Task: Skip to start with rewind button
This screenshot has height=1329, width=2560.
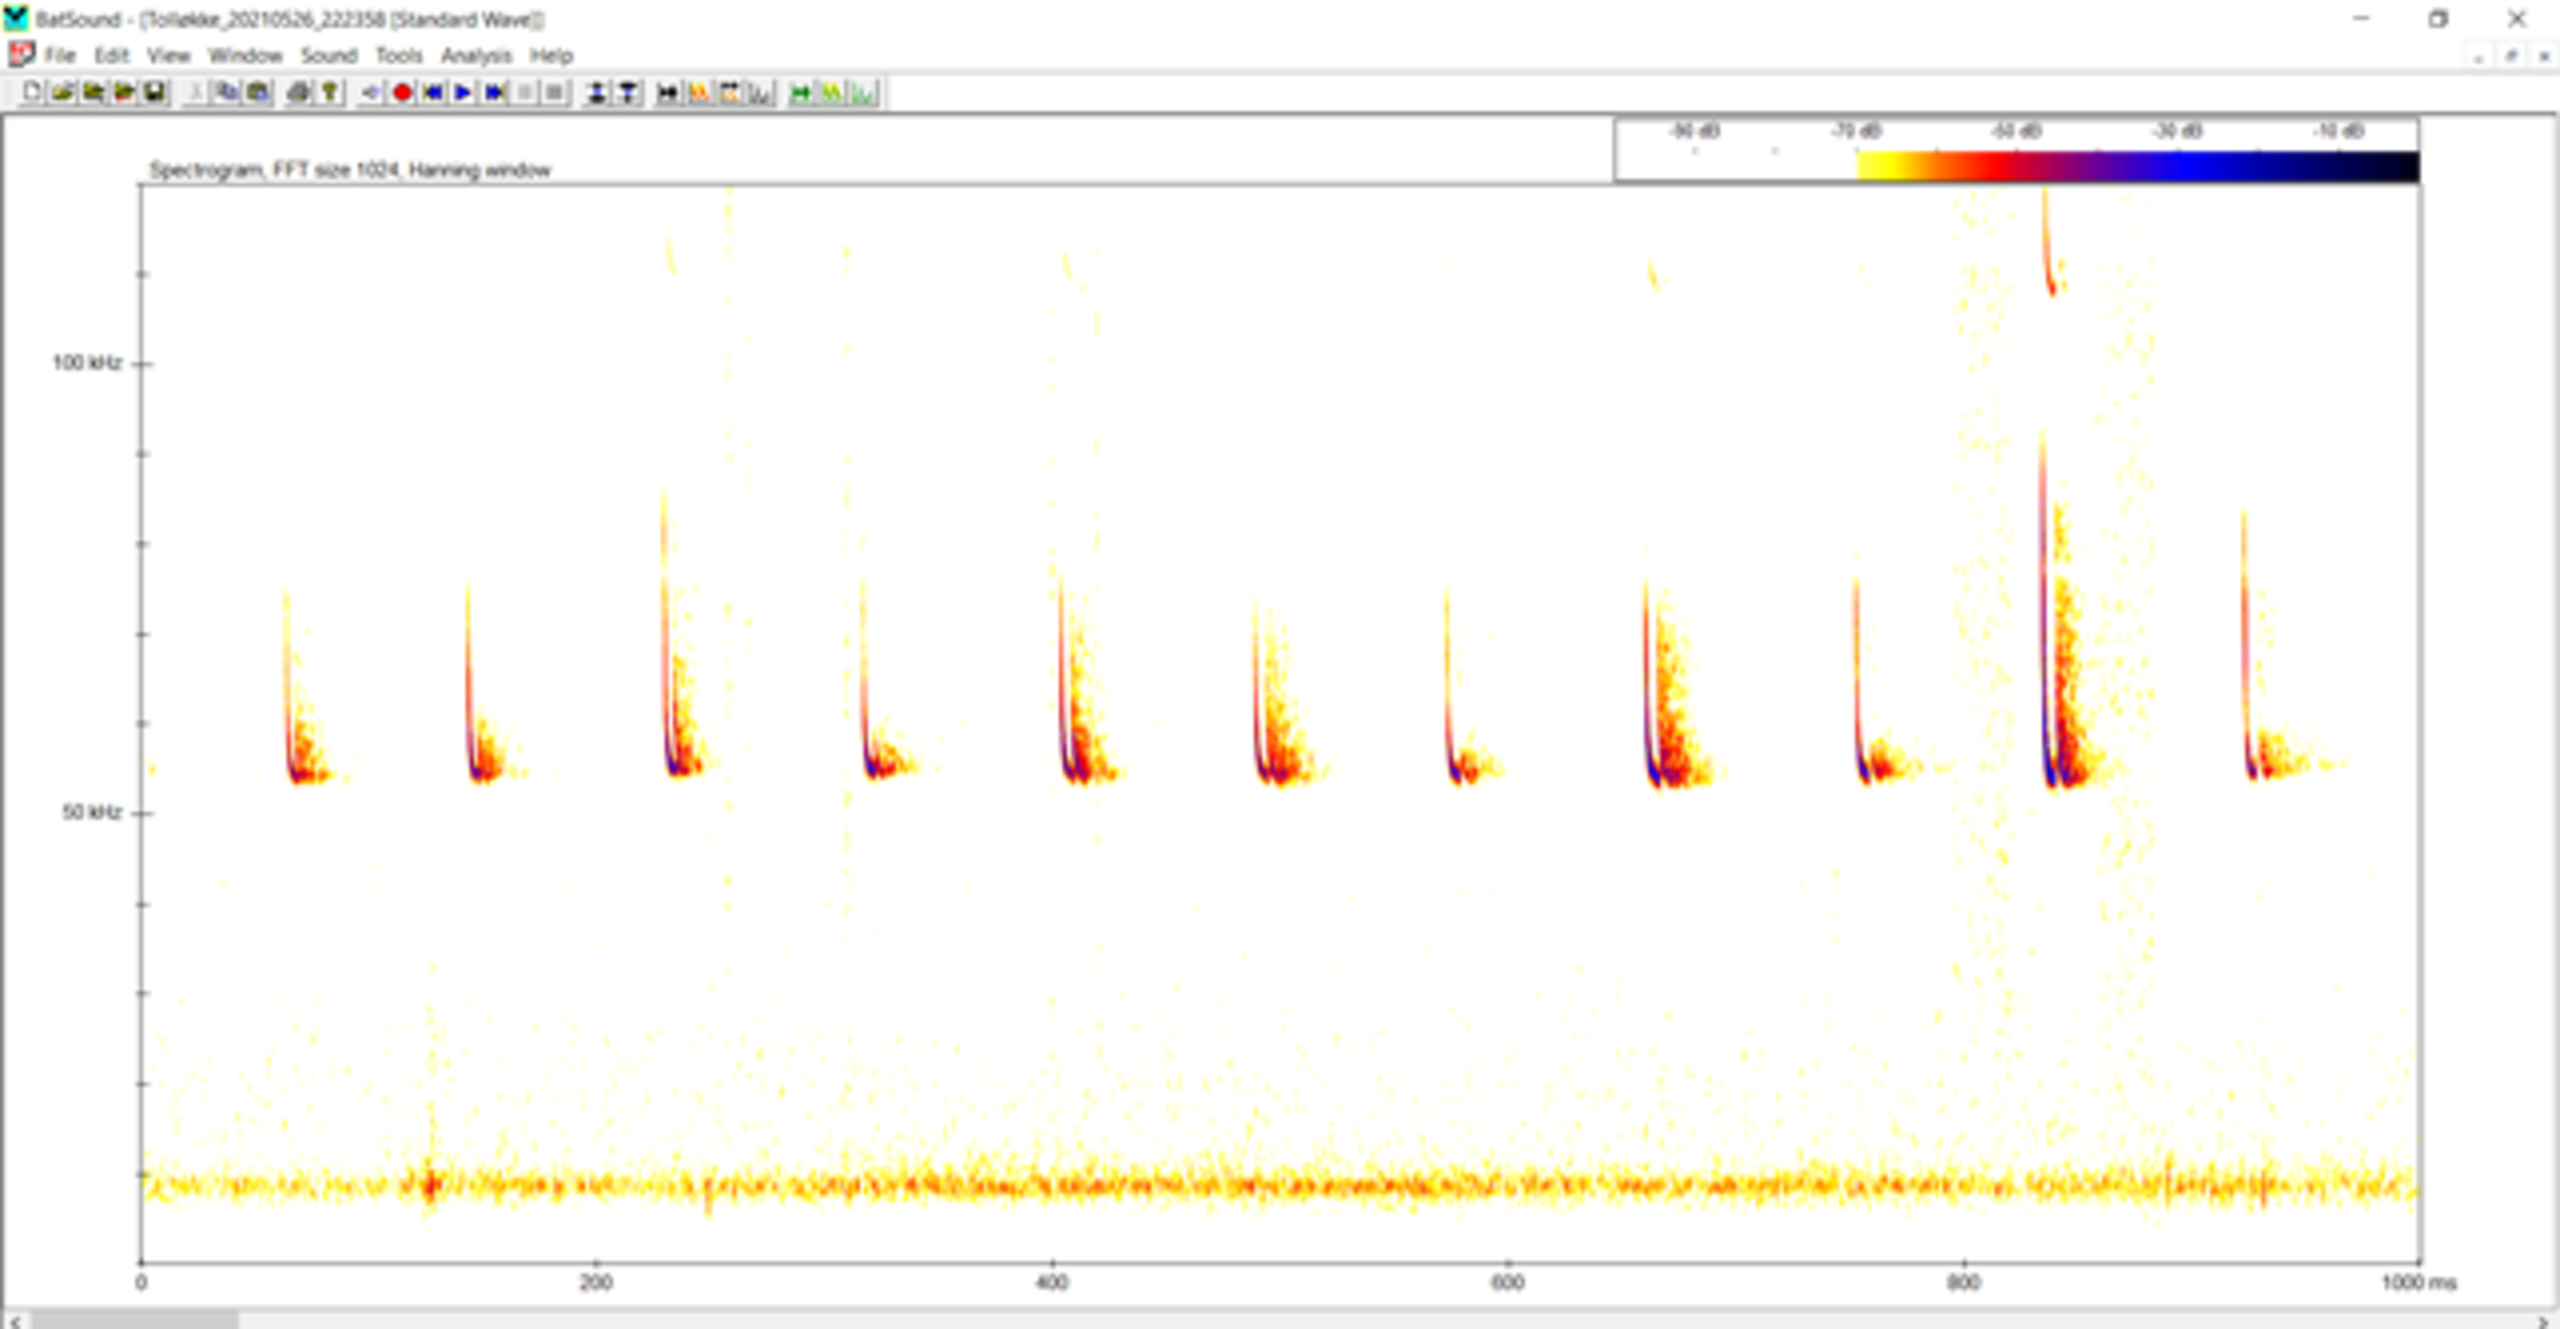Action: click(433, 93)
